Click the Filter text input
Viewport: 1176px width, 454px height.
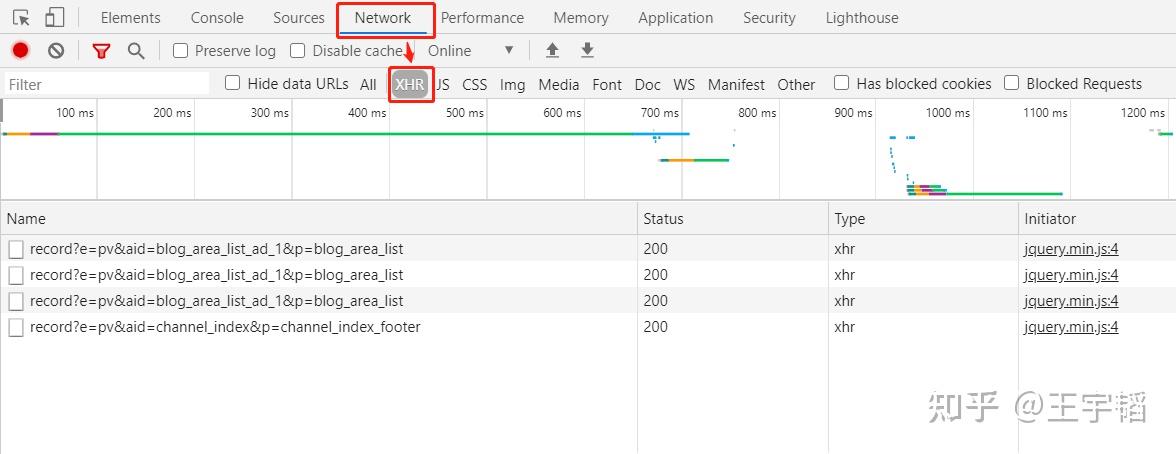[x=107, y=84]
